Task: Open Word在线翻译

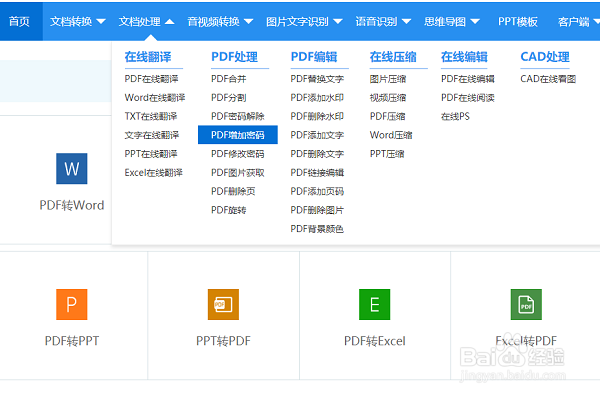Action: (155, 98)
